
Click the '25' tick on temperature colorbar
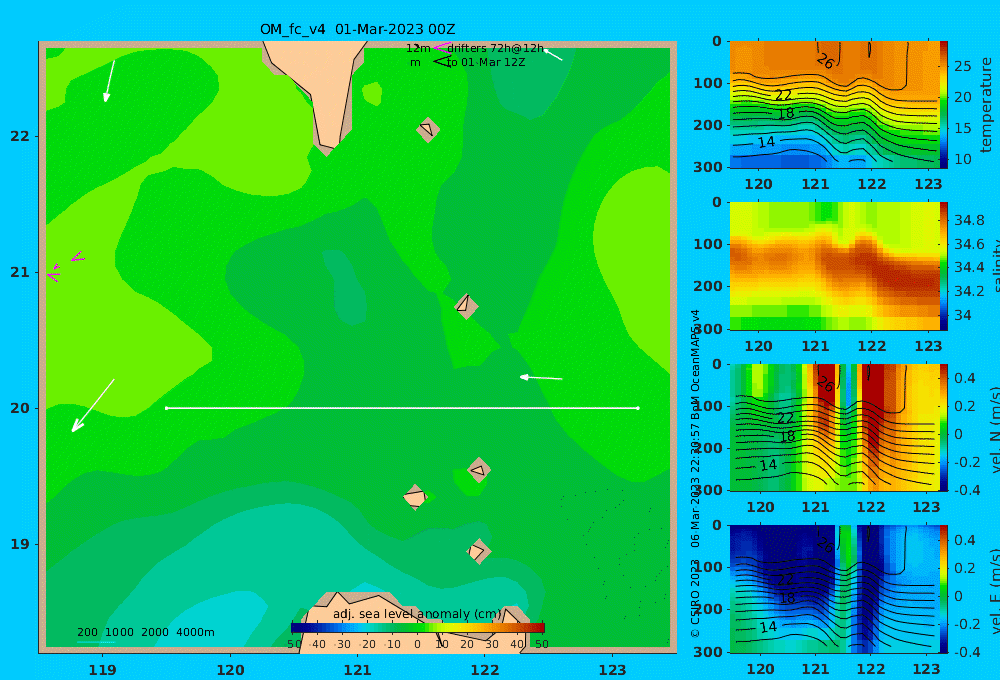pos(962,66)
